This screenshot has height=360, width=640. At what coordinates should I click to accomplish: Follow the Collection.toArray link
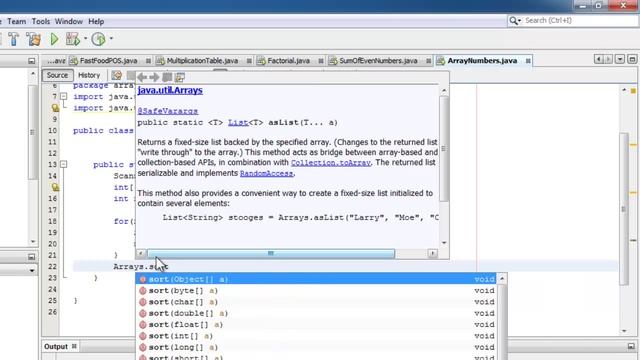tap(331, 162)
